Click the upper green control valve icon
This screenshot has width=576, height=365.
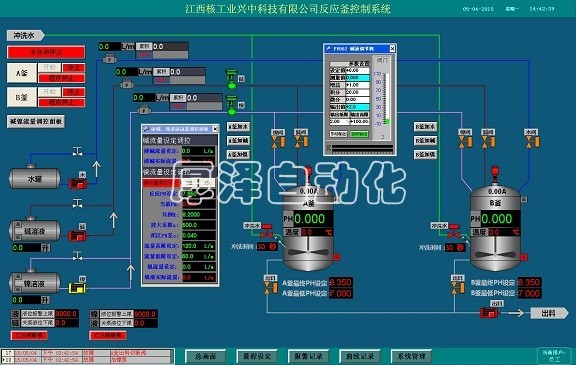click(x=232, y=79)
